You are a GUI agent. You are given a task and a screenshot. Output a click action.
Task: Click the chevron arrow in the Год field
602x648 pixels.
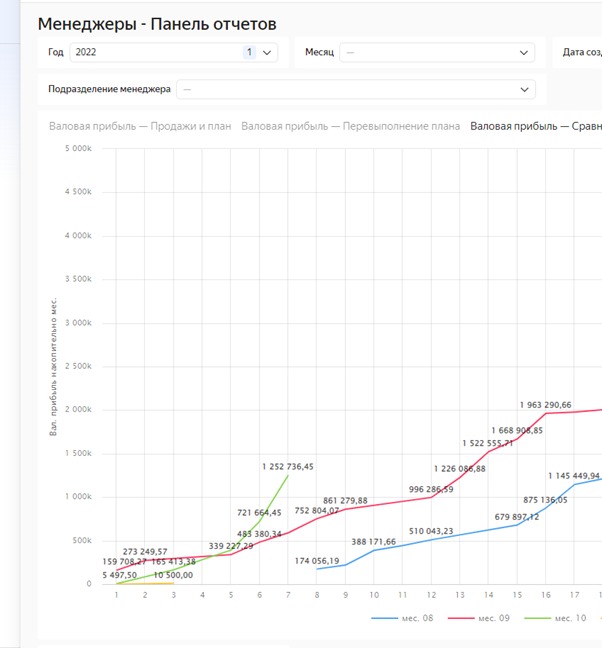tap(267, 53)
